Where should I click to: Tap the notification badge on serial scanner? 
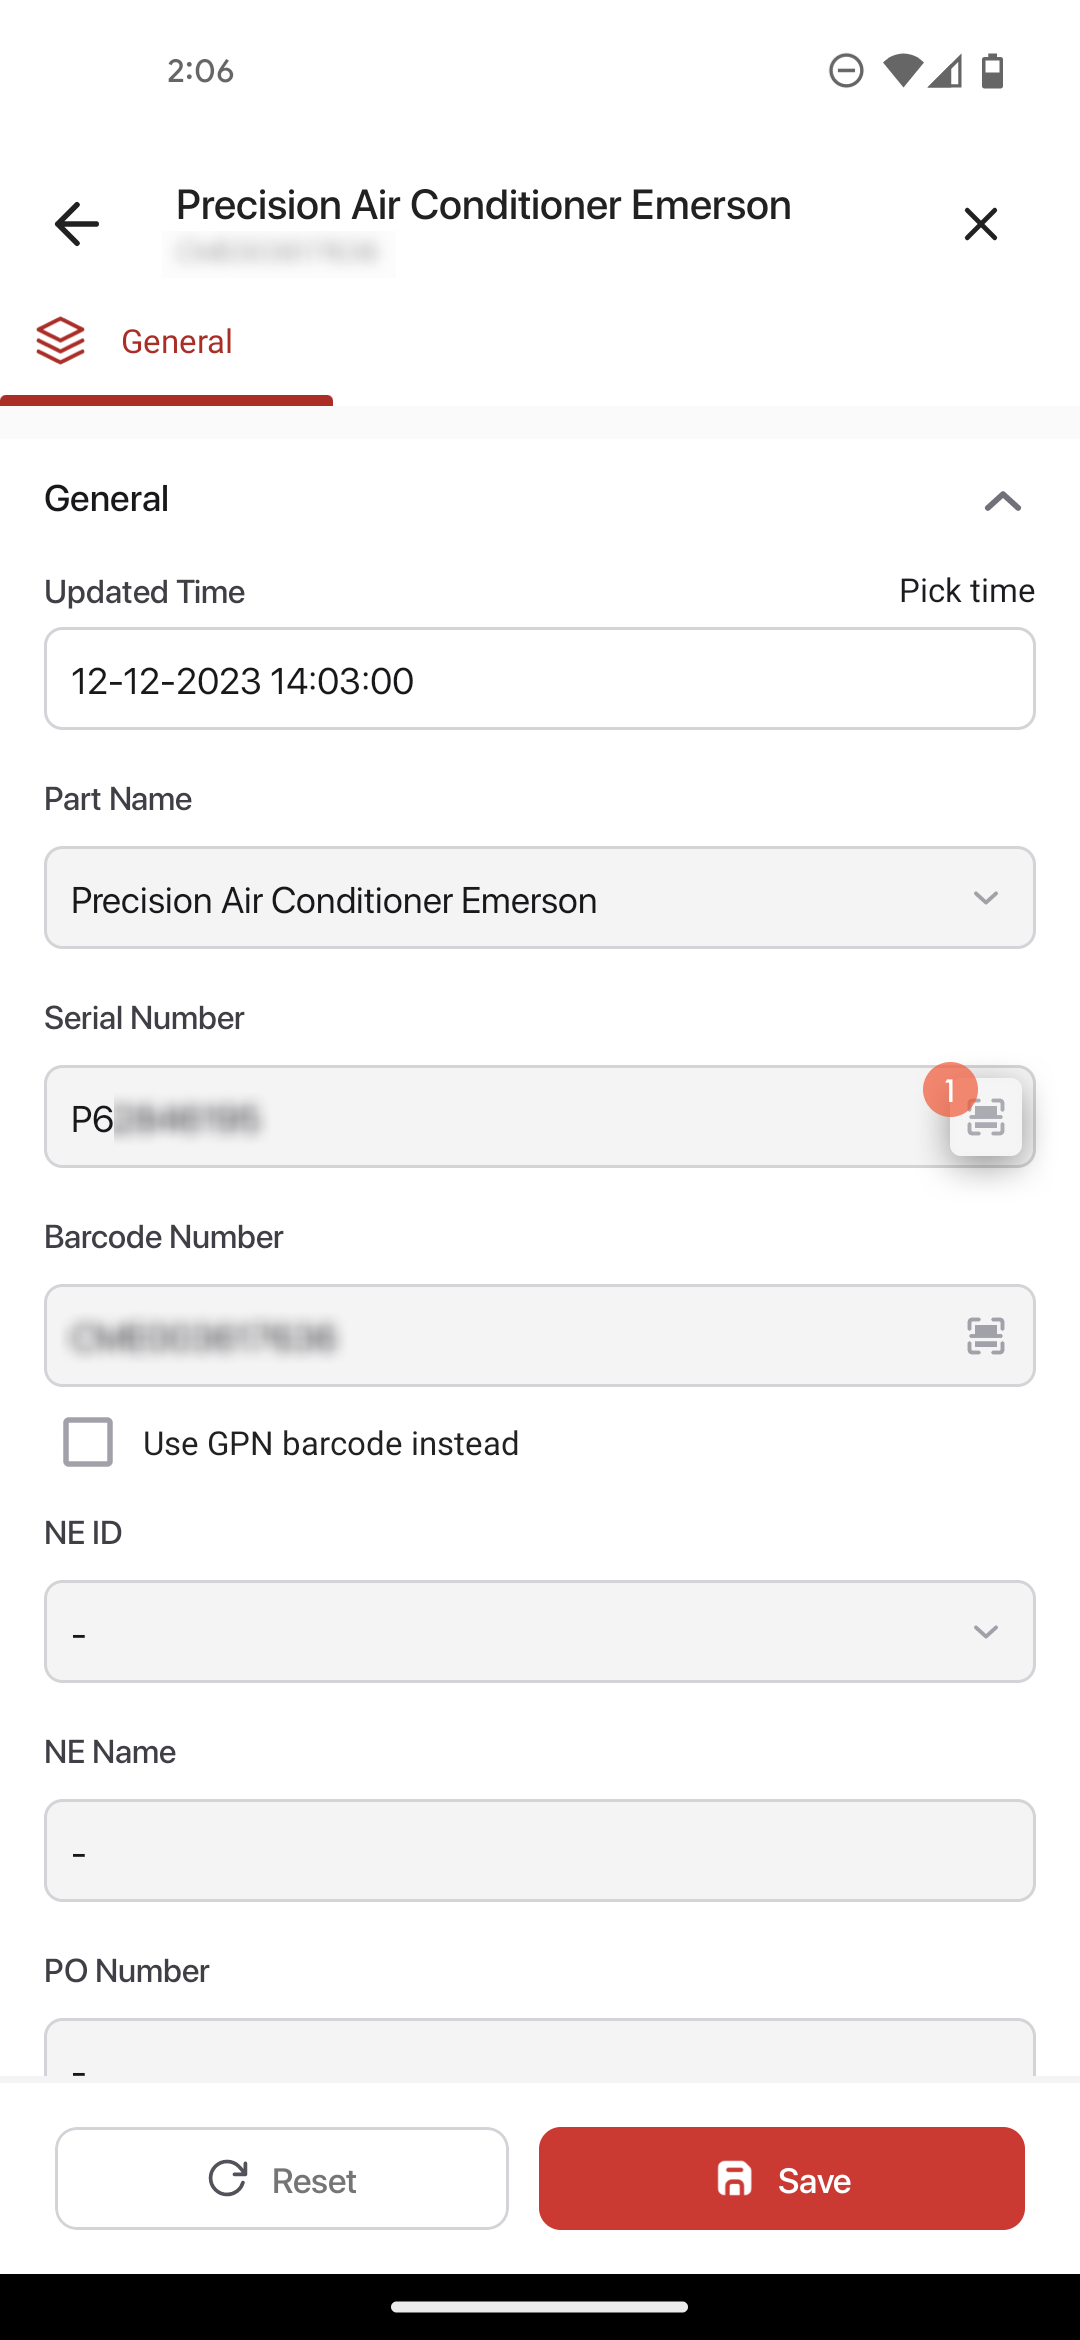pos(950,1090)
